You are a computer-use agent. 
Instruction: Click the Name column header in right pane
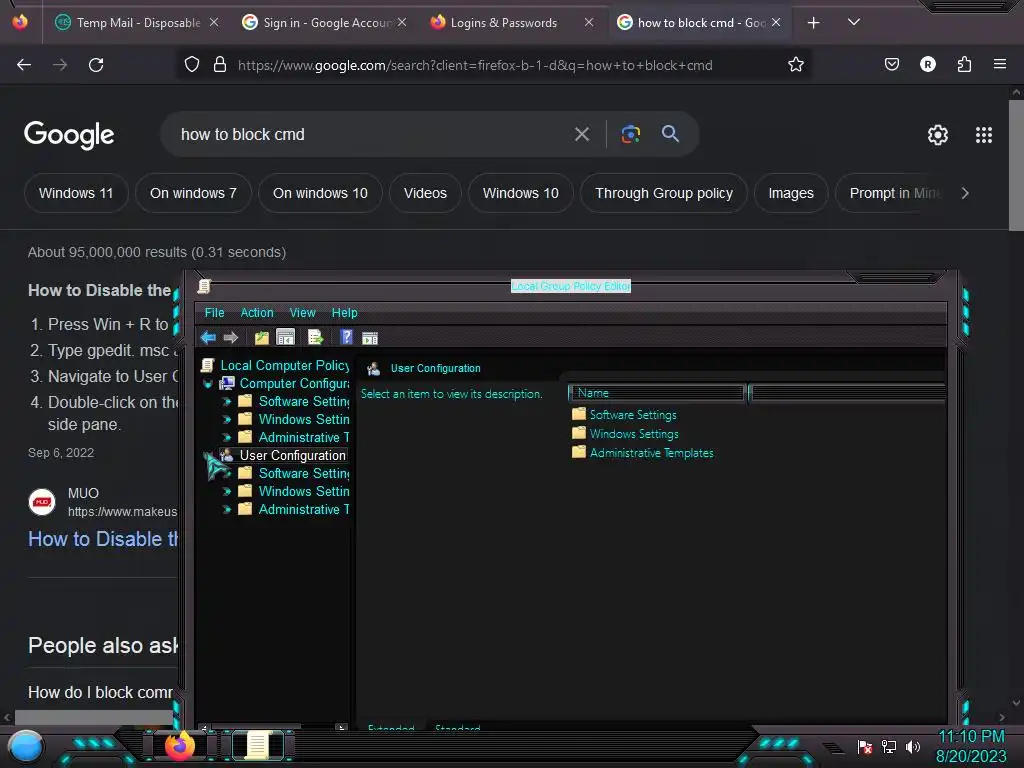coord(657,392)
